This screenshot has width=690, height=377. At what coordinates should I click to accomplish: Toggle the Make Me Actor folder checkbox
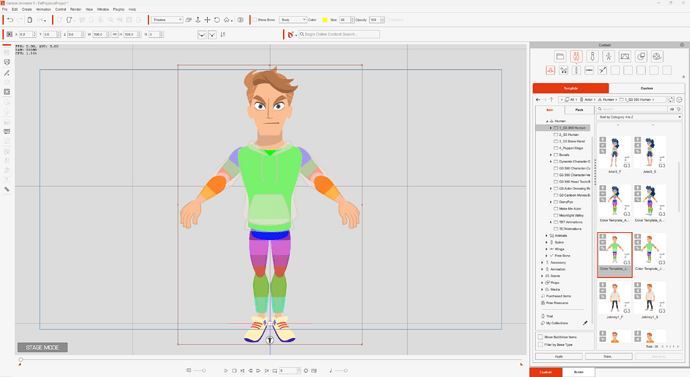556,209
